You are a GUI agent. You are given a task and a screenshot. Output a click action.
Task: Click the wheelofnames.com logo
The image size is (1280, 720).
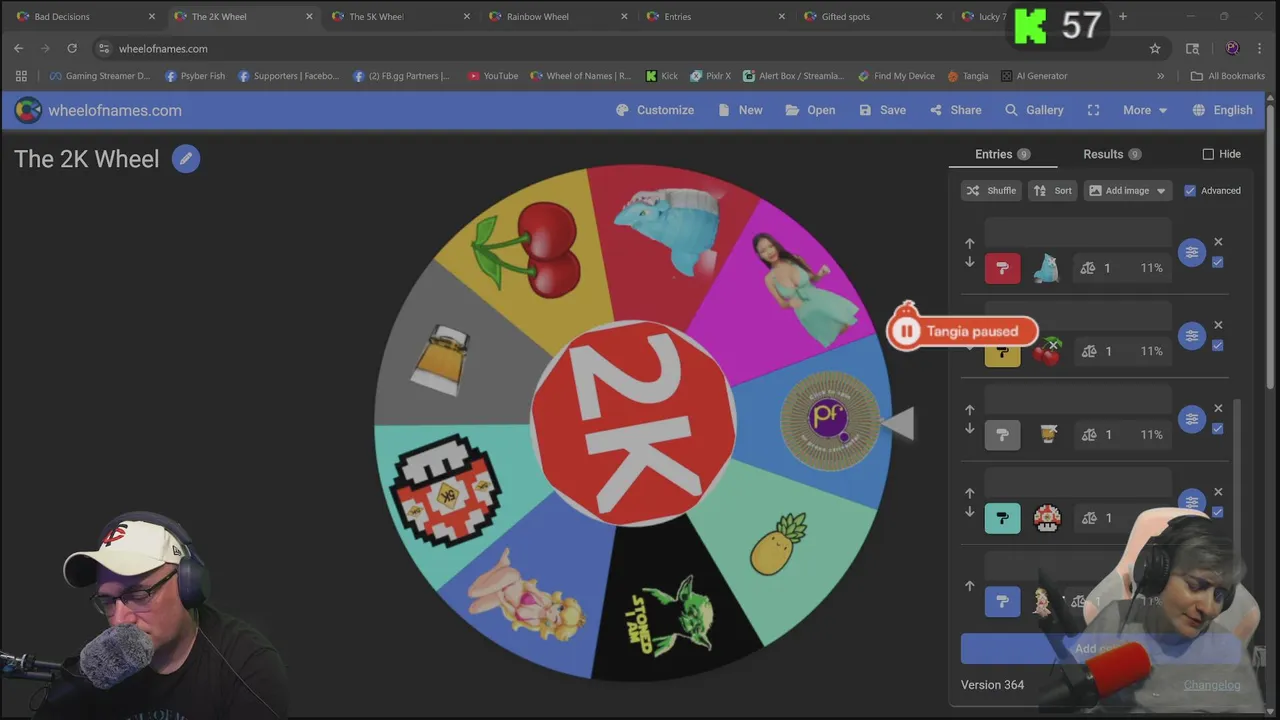pos(98,110)
